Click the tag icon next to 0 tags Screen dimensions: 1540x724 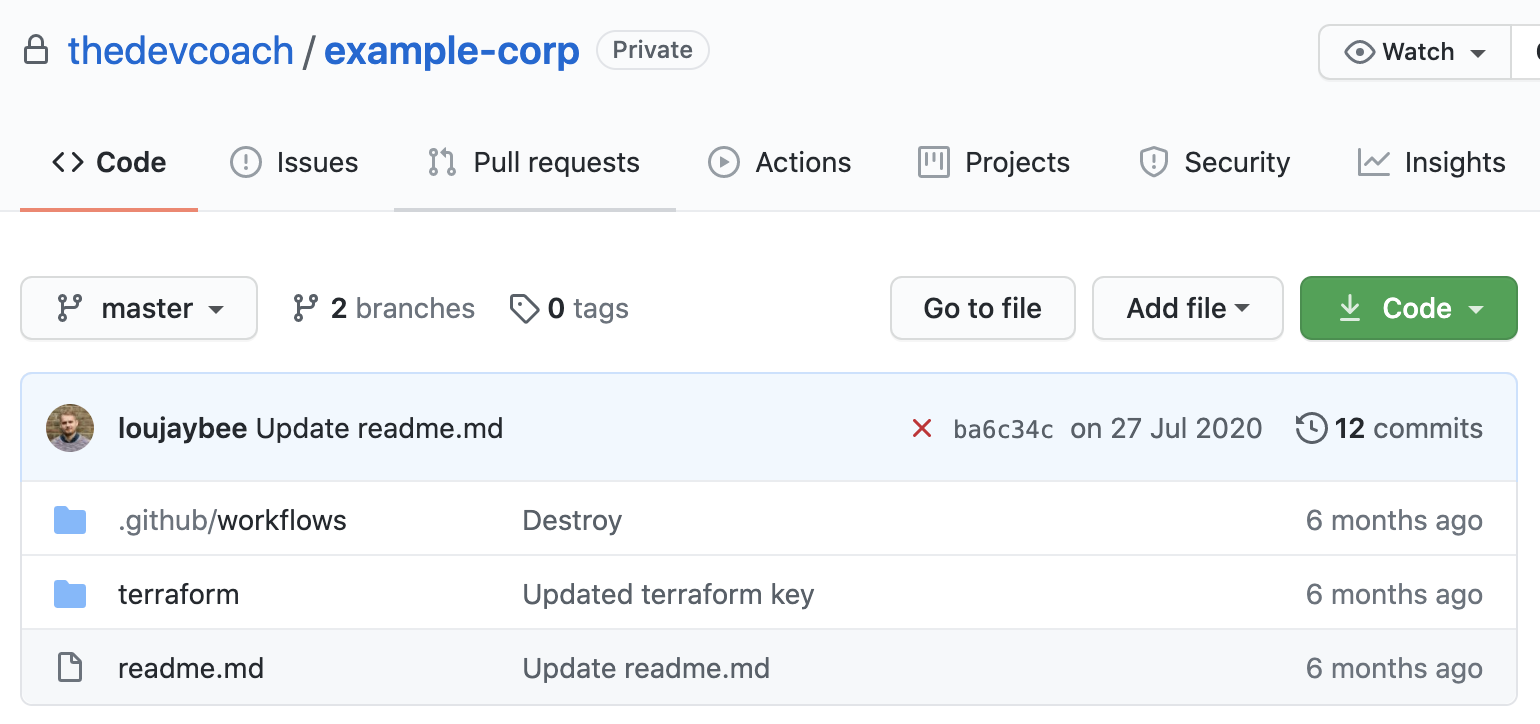pos(524,308)
